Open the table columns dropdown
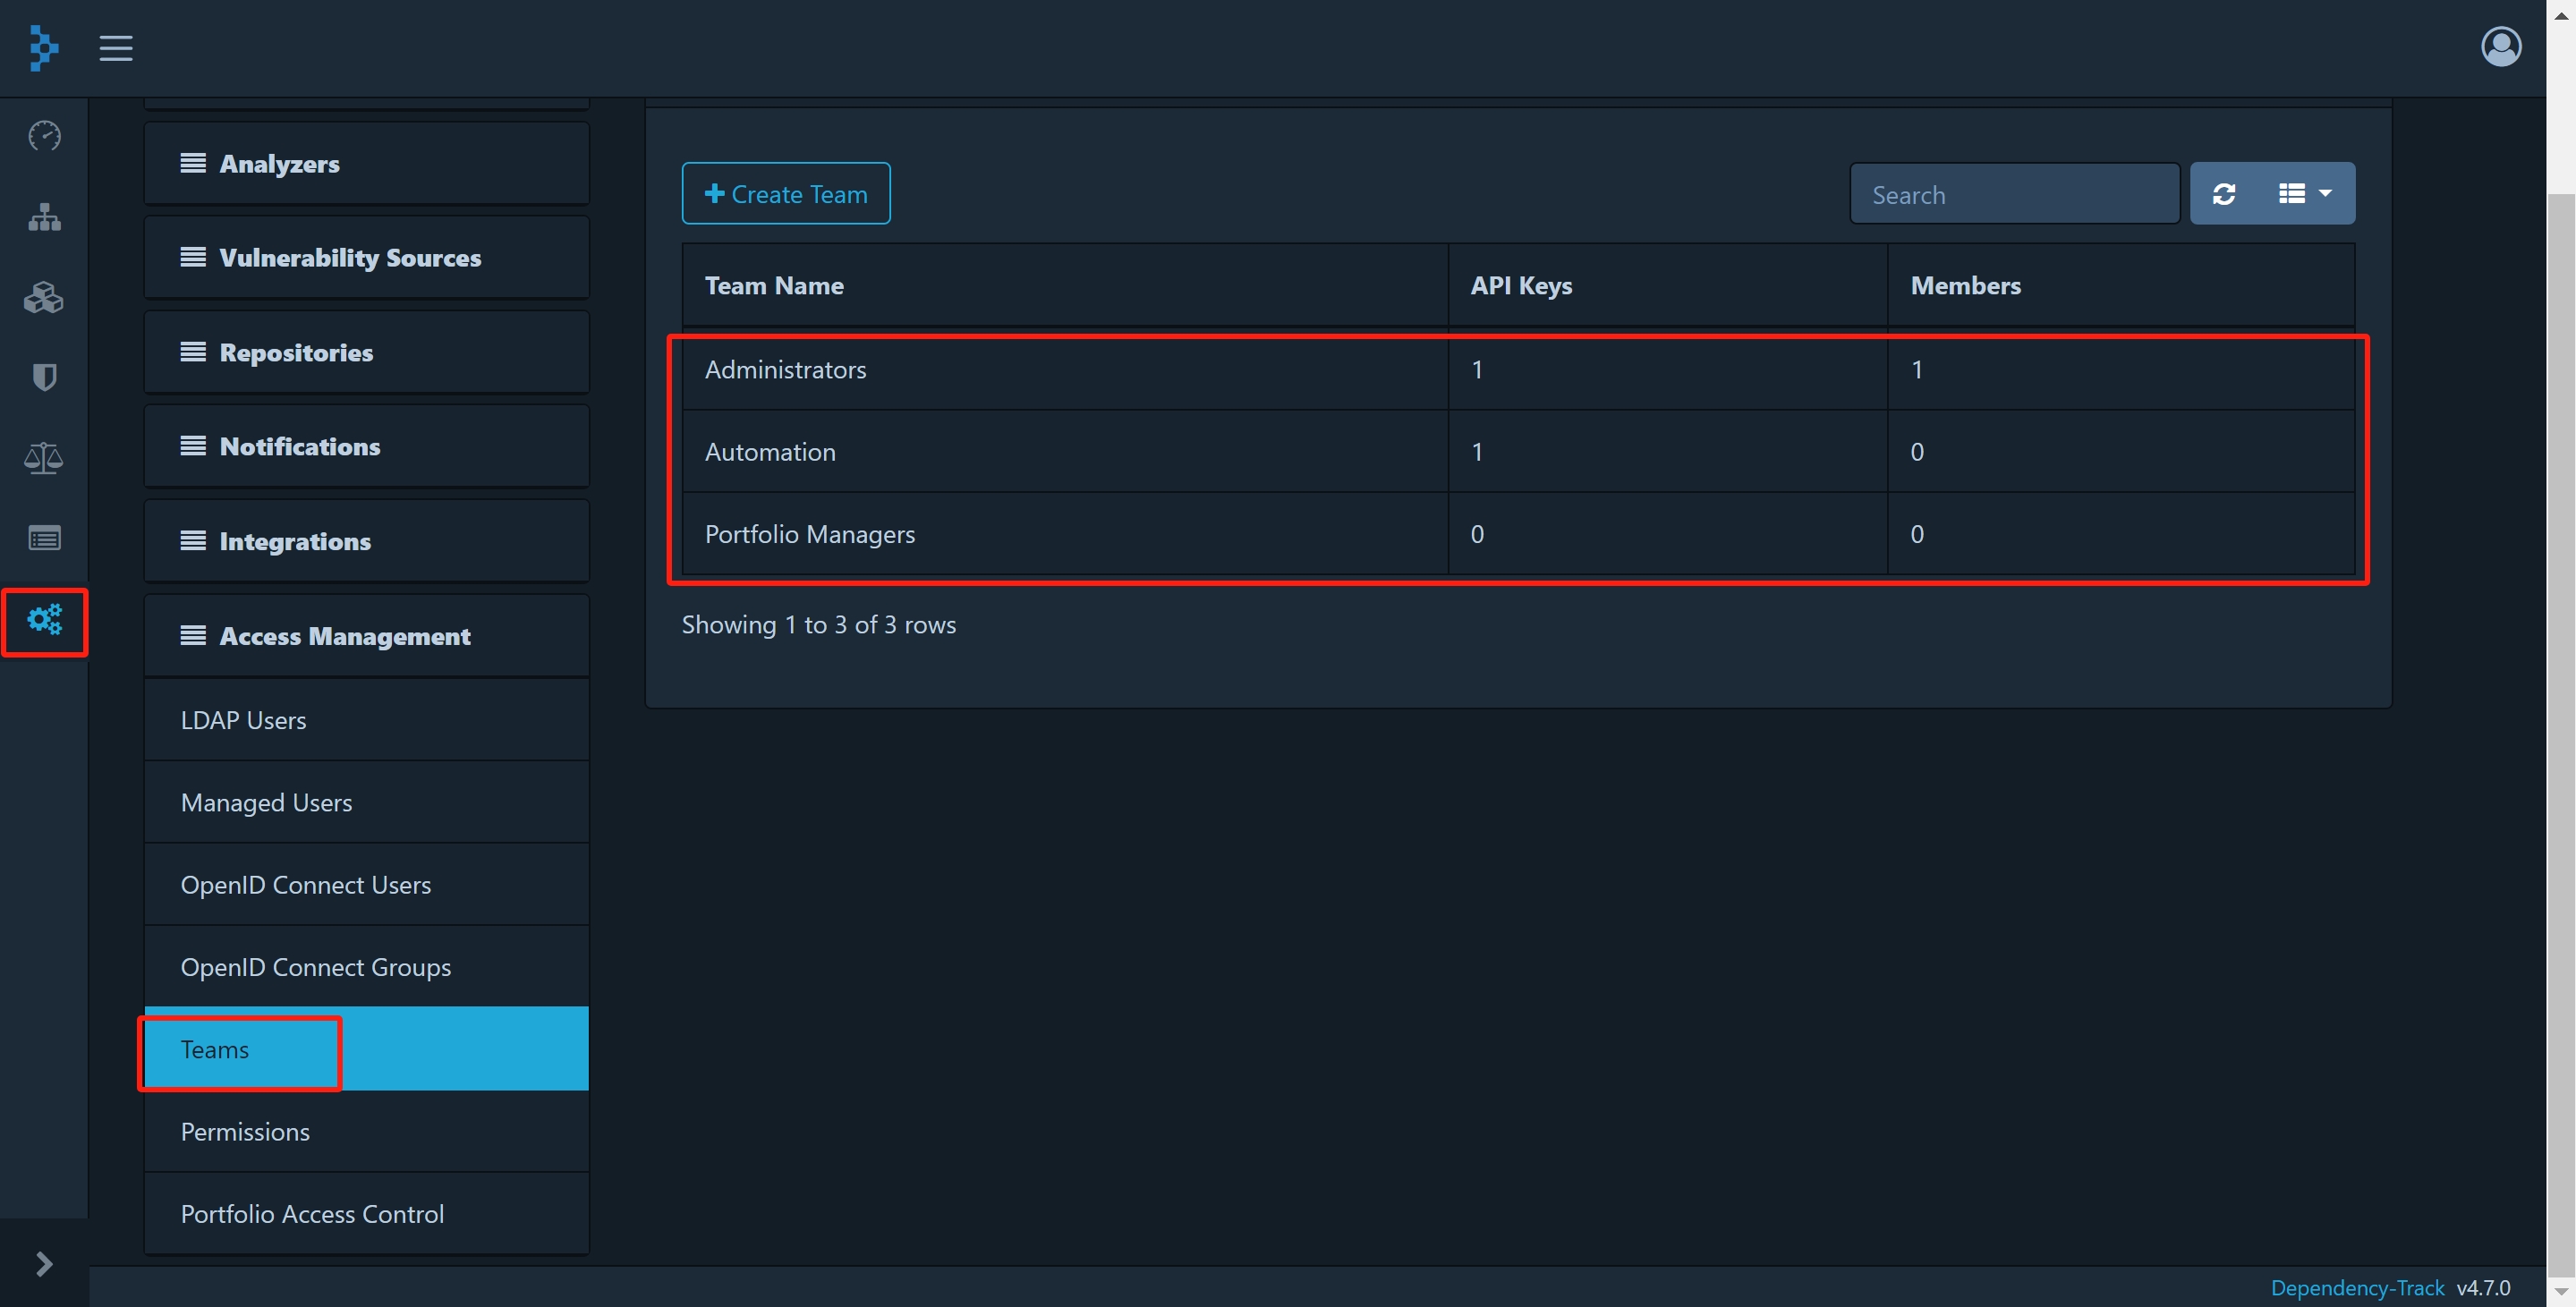Viewport: 2576px width, 1307px height. (x=2304, y=194)
